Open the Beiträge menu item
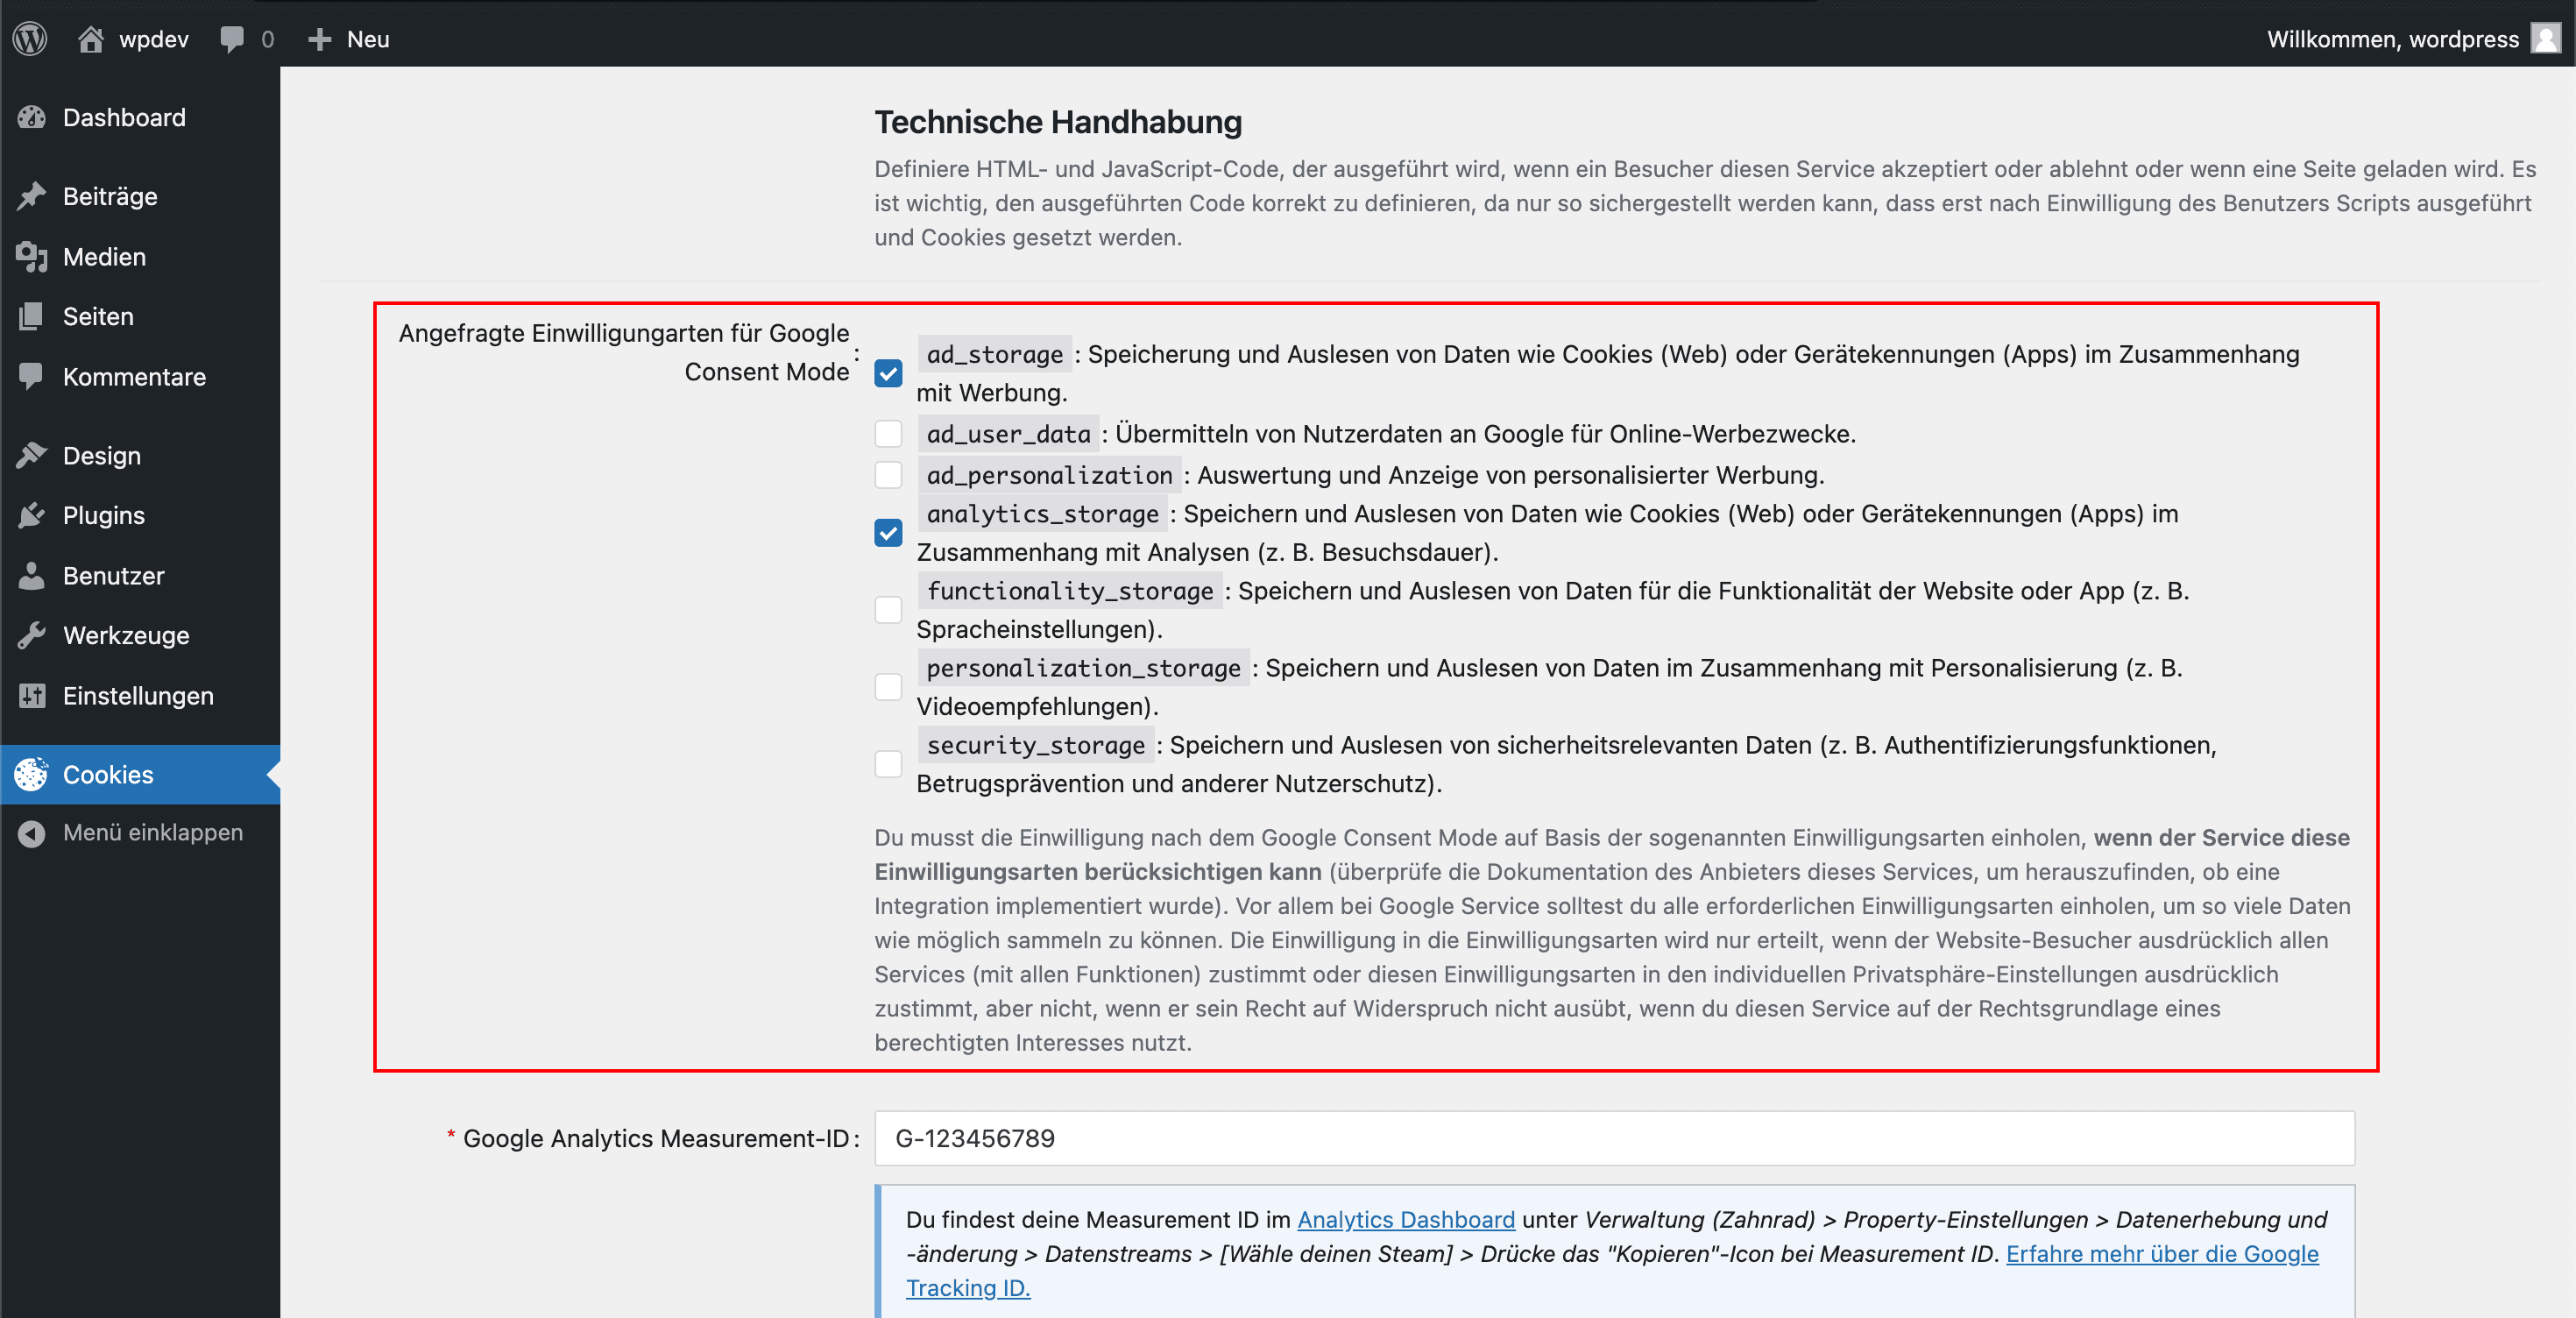The height and width of the screenshot is (1318, 2576). point(110,196)
